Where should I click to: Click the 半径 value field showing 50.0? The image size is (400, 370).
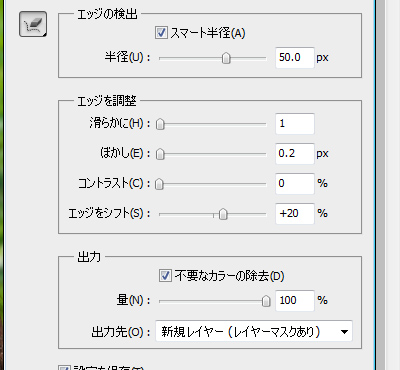[295, 58]
